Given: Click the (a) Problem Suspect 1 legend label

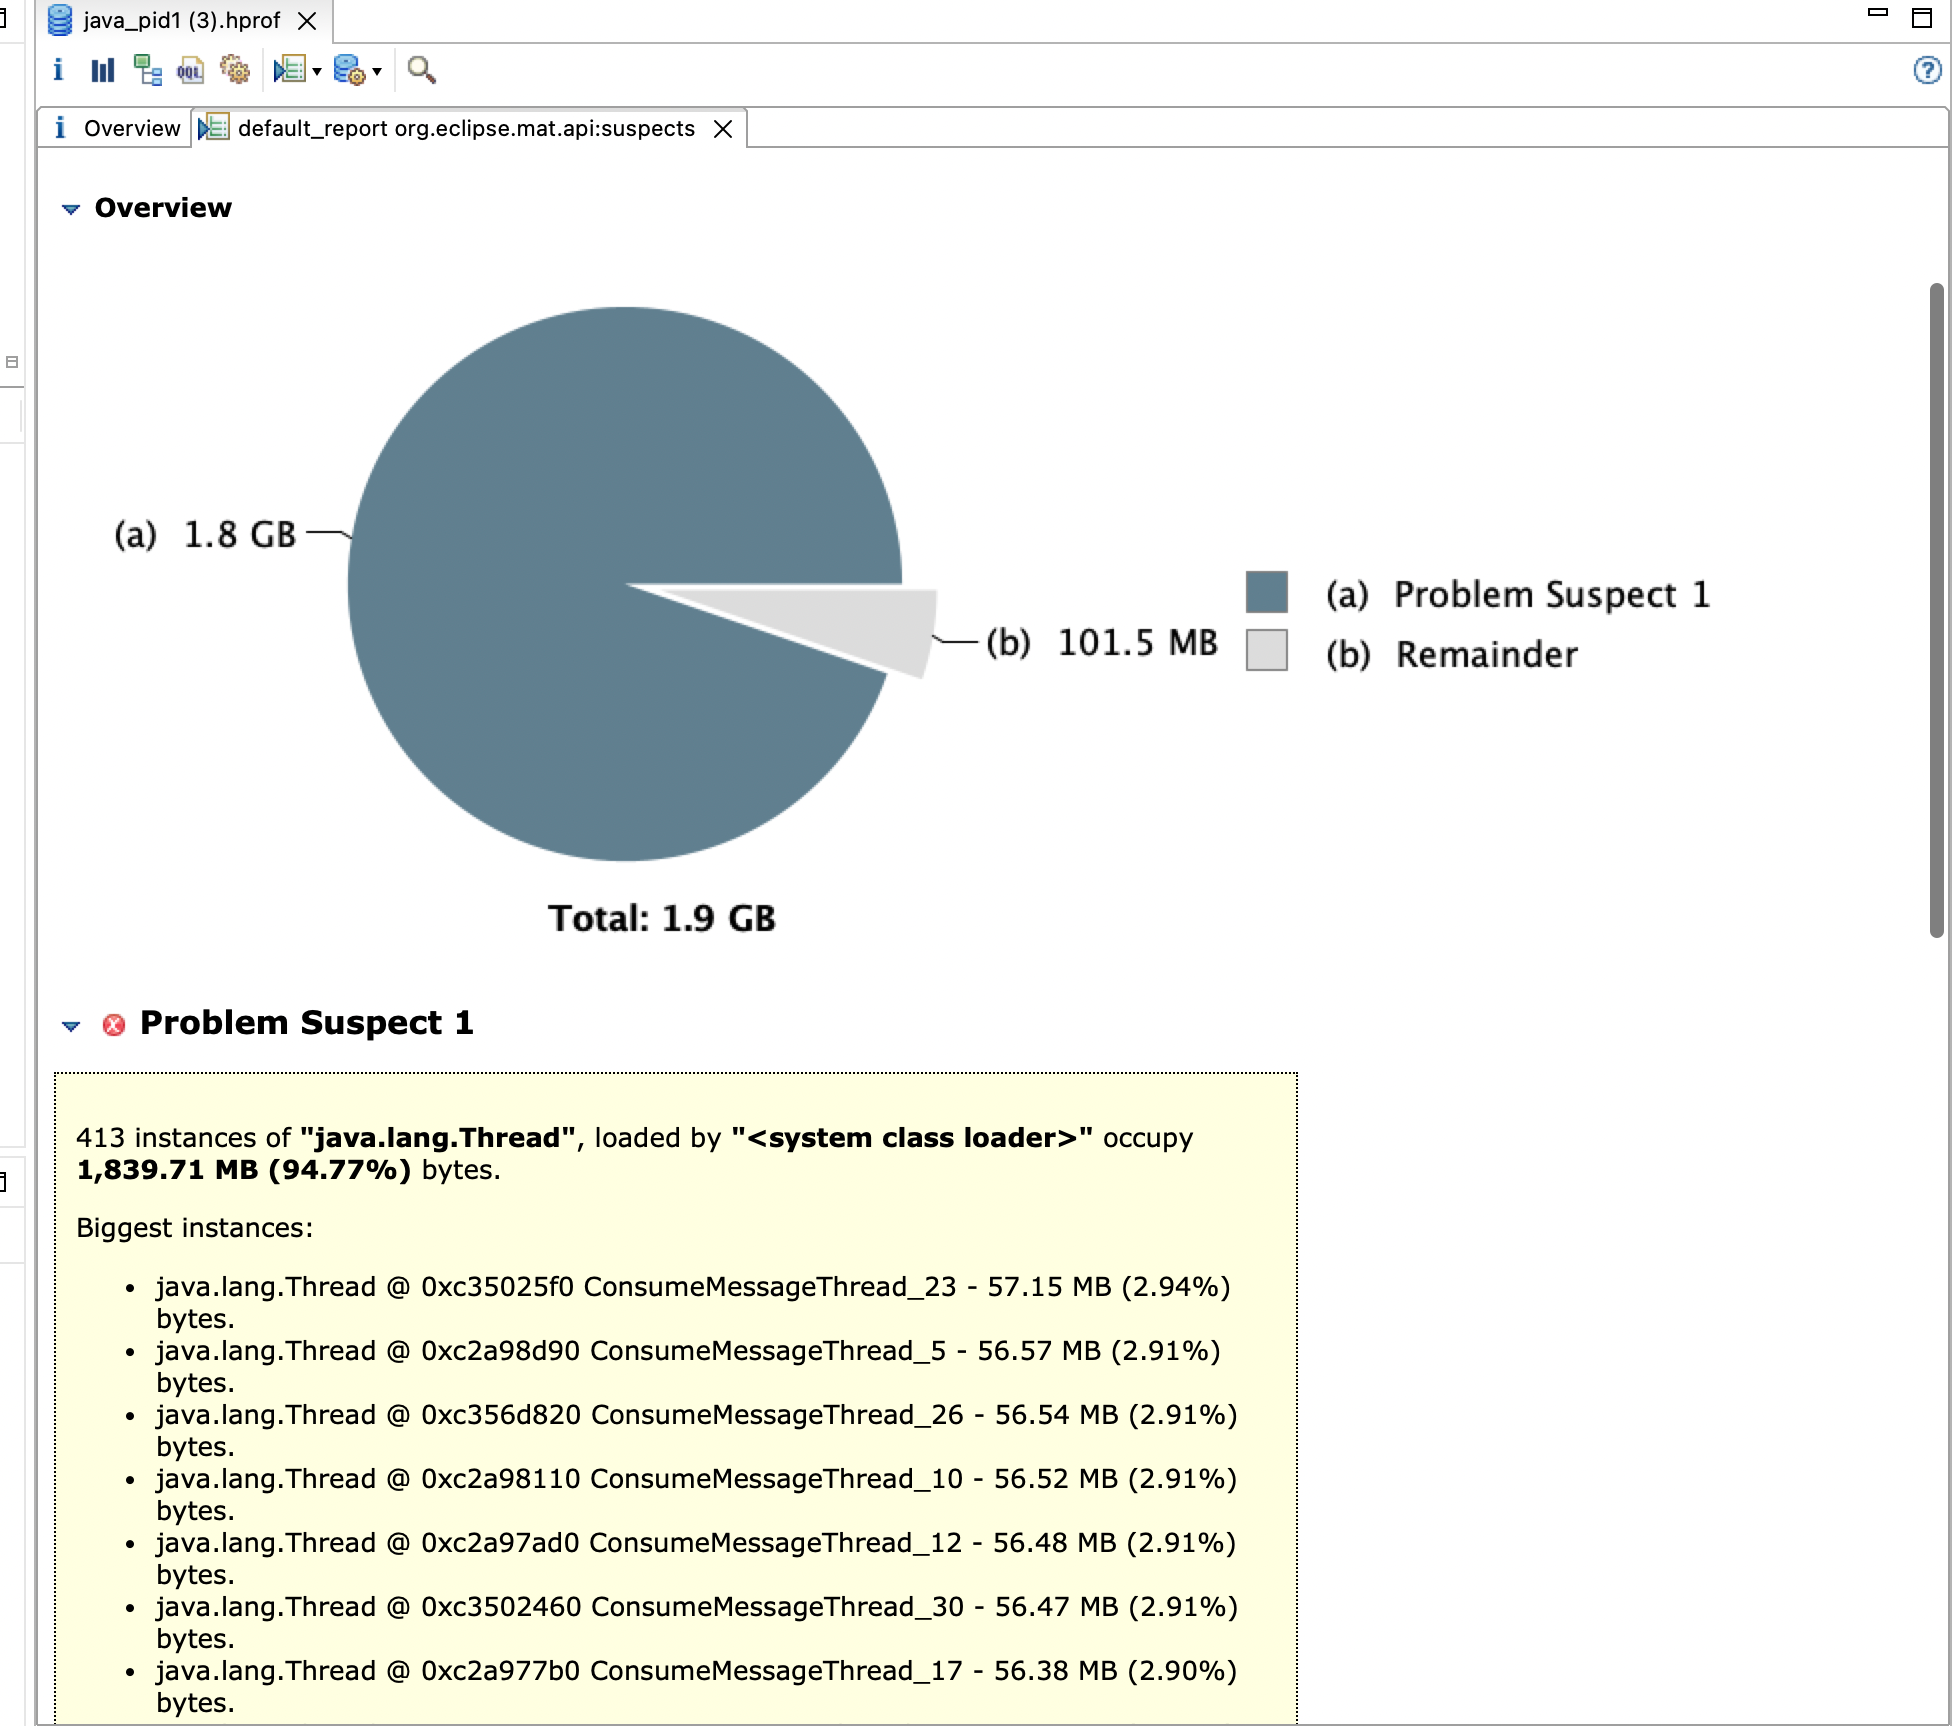Looking at the screenshot, I should coord(1518,594).
